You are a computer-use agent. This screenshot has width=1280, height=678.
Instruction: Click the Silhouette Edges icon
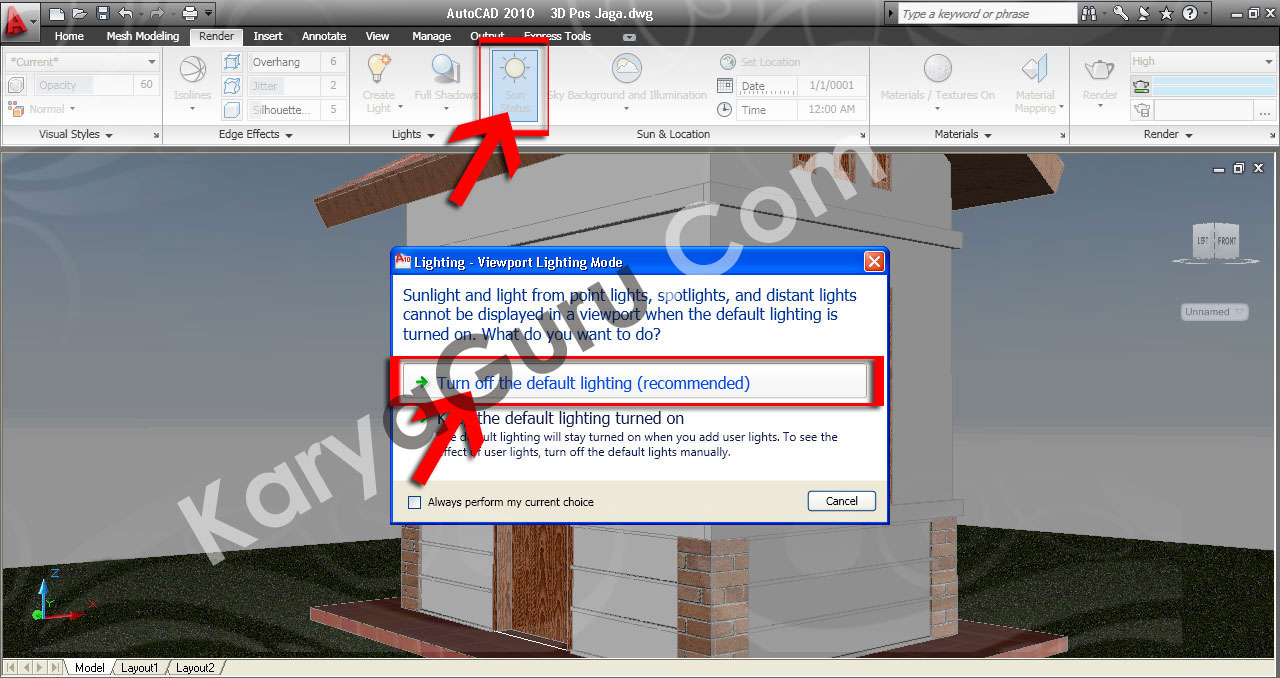tap(232, 108)
